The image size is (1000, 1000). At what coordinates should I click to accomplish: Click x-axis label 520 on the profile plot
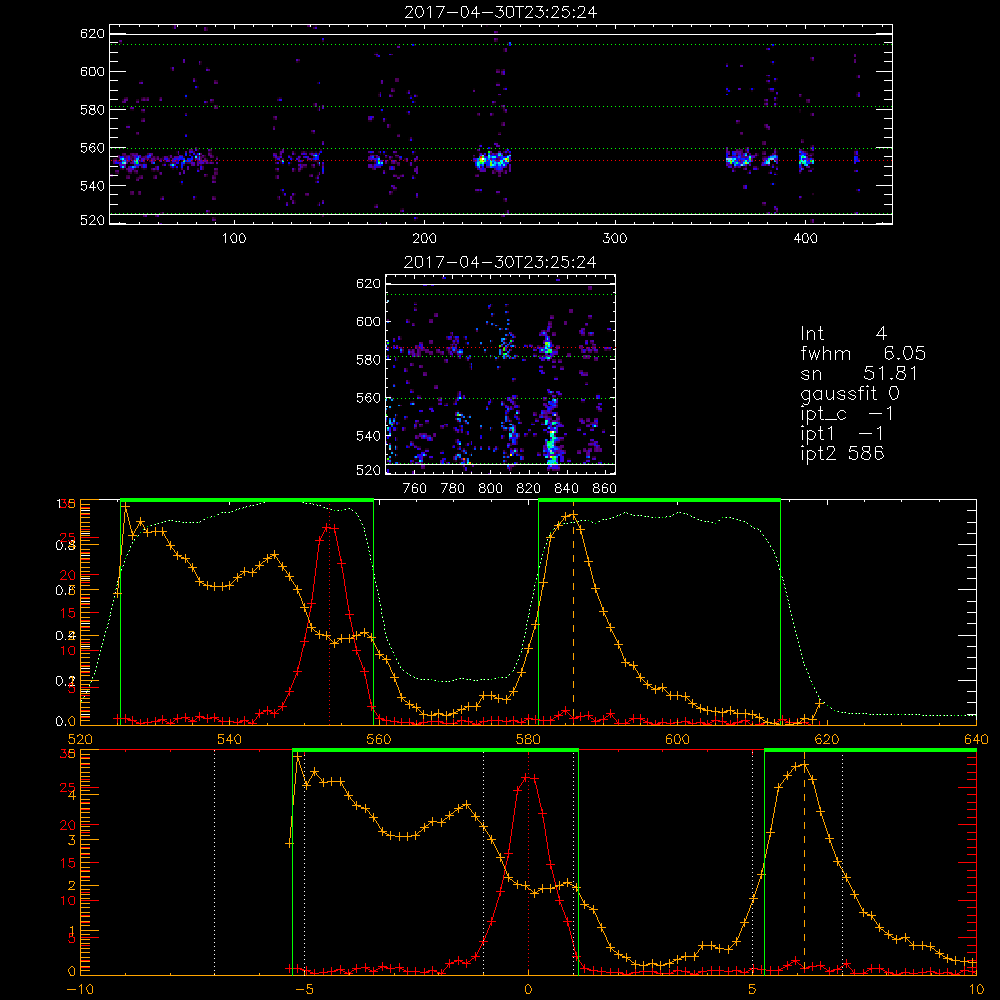click(x=80, y=739)
